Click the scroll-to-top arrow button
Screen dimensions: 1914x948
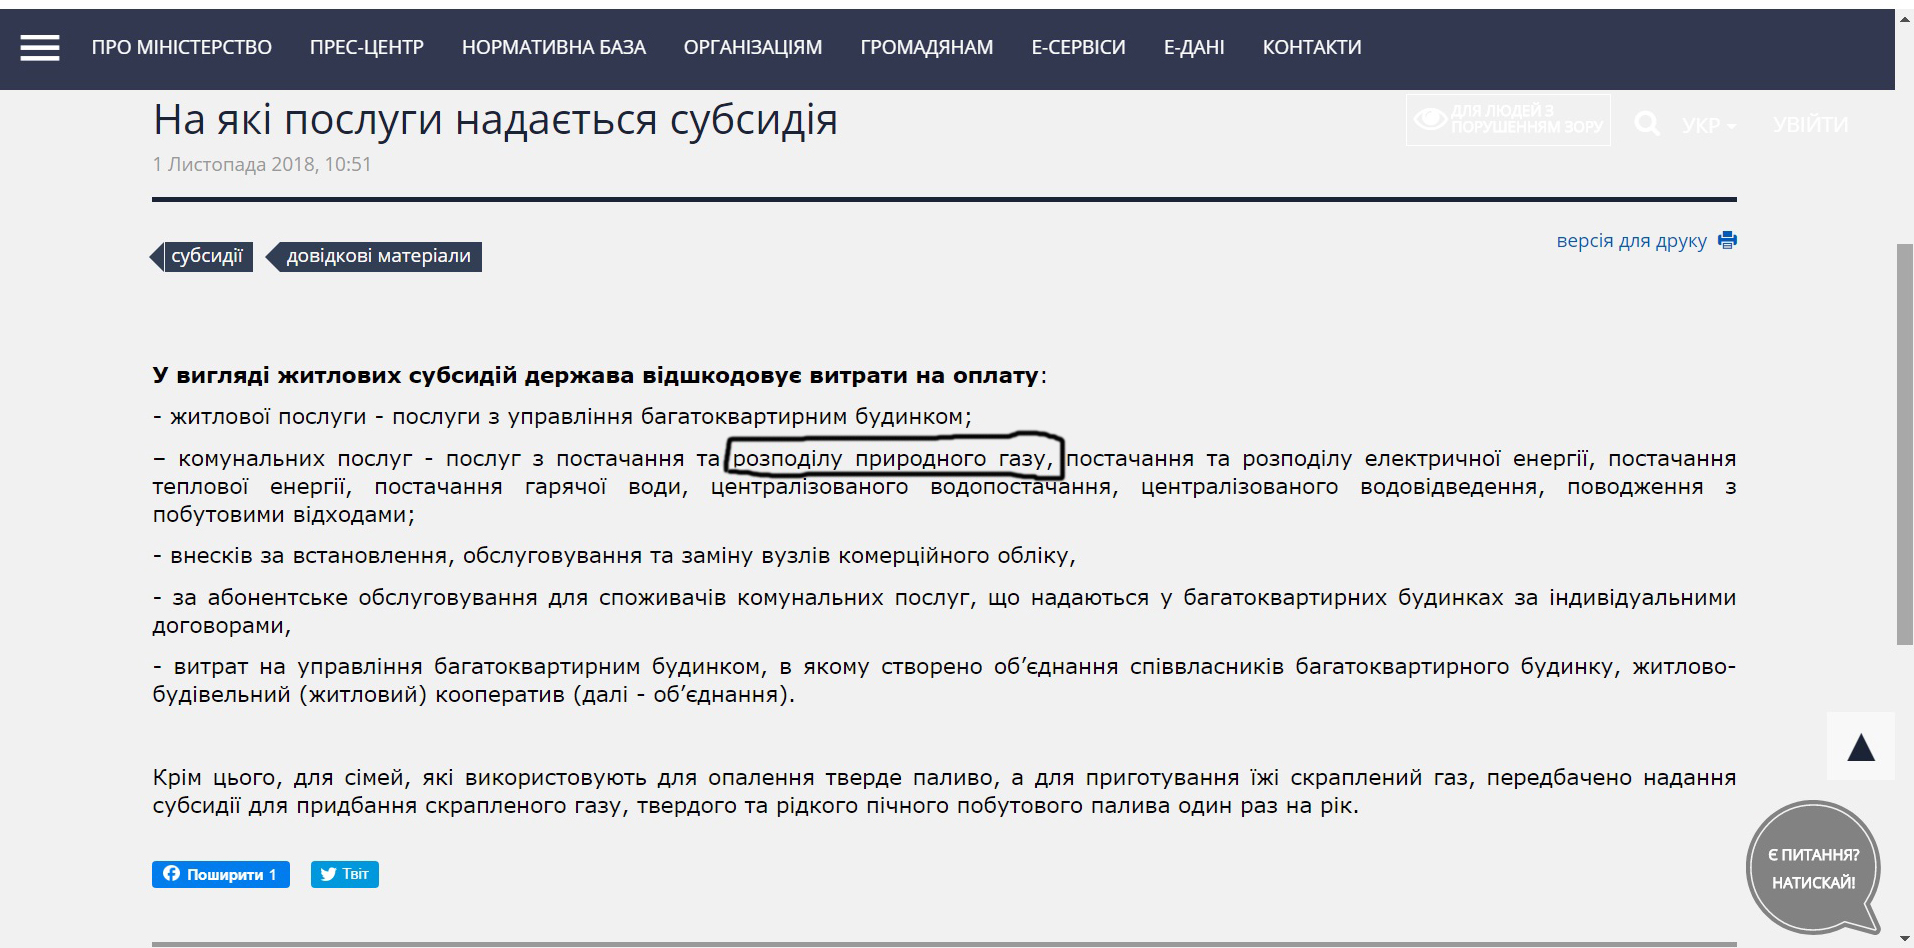tap(1860, 746)
